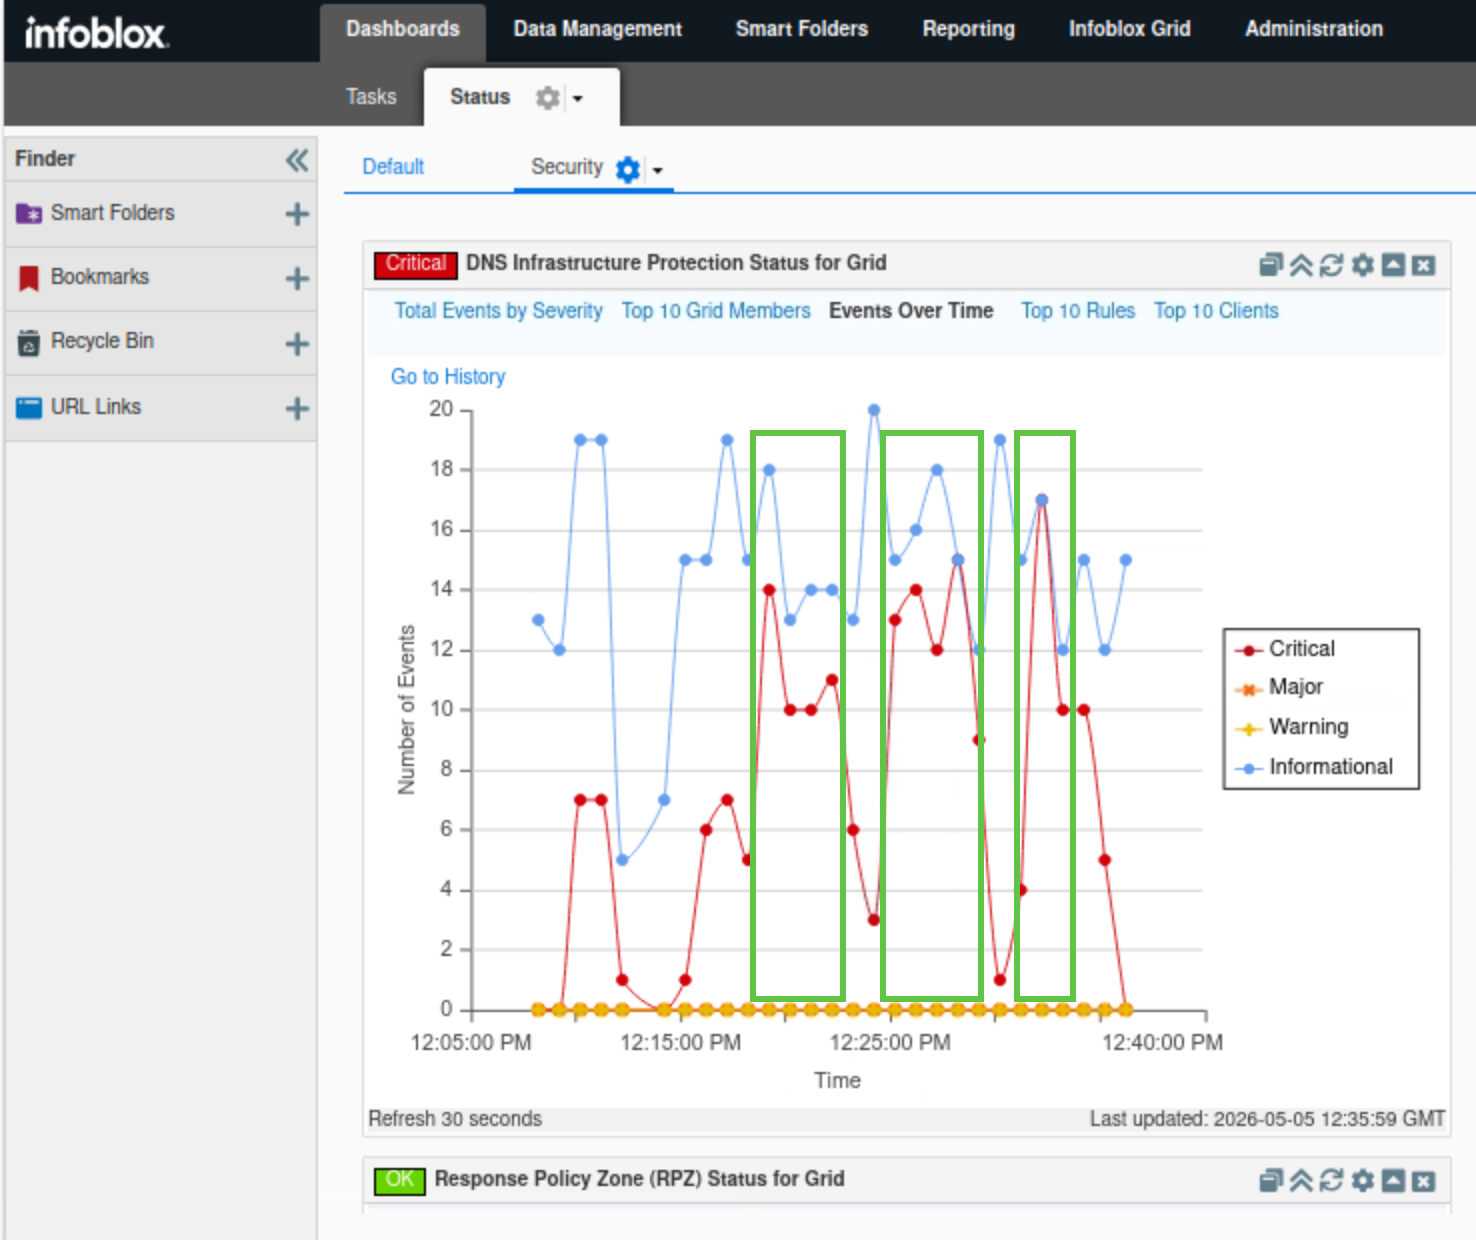Collapse the Finder panel with double chevron
Screen dimensions: 1476x1240
(x=297, y=160)
